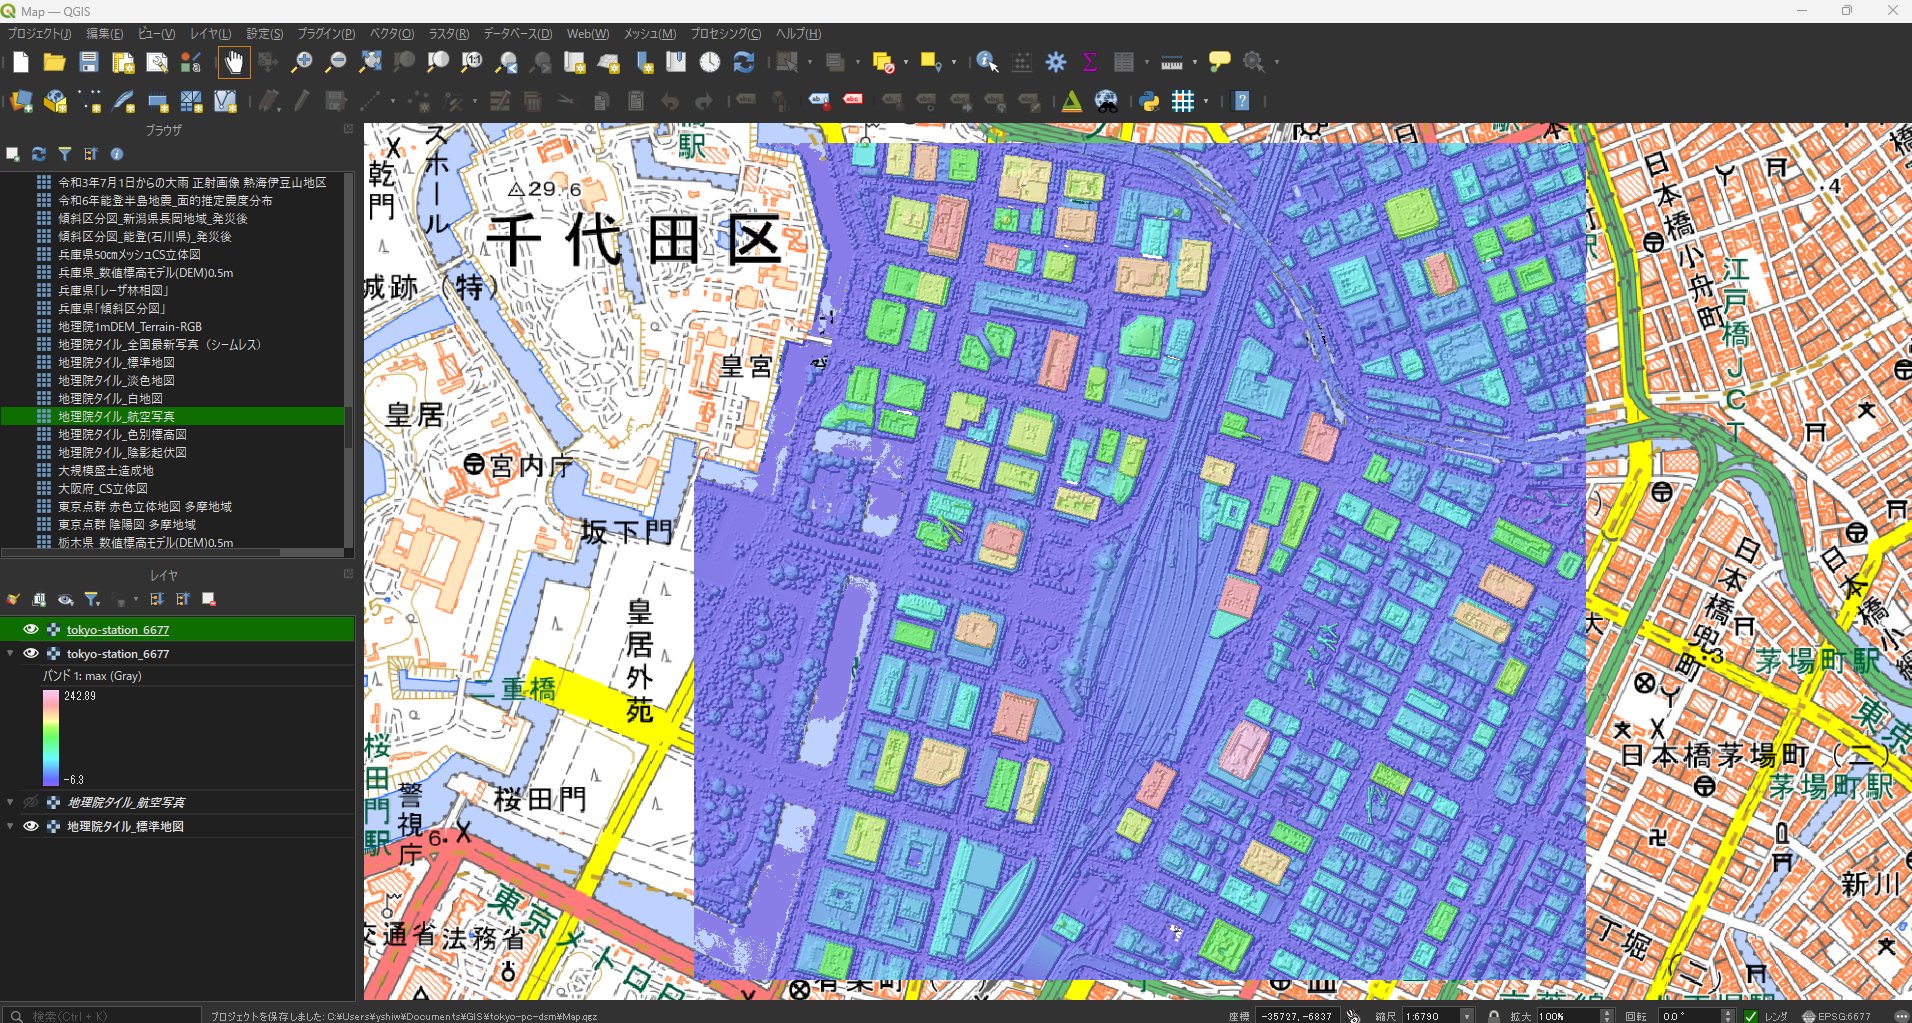The image size is (1912, 1023).
Task: Open the help contents question mark
Action: pos(1241,101)
